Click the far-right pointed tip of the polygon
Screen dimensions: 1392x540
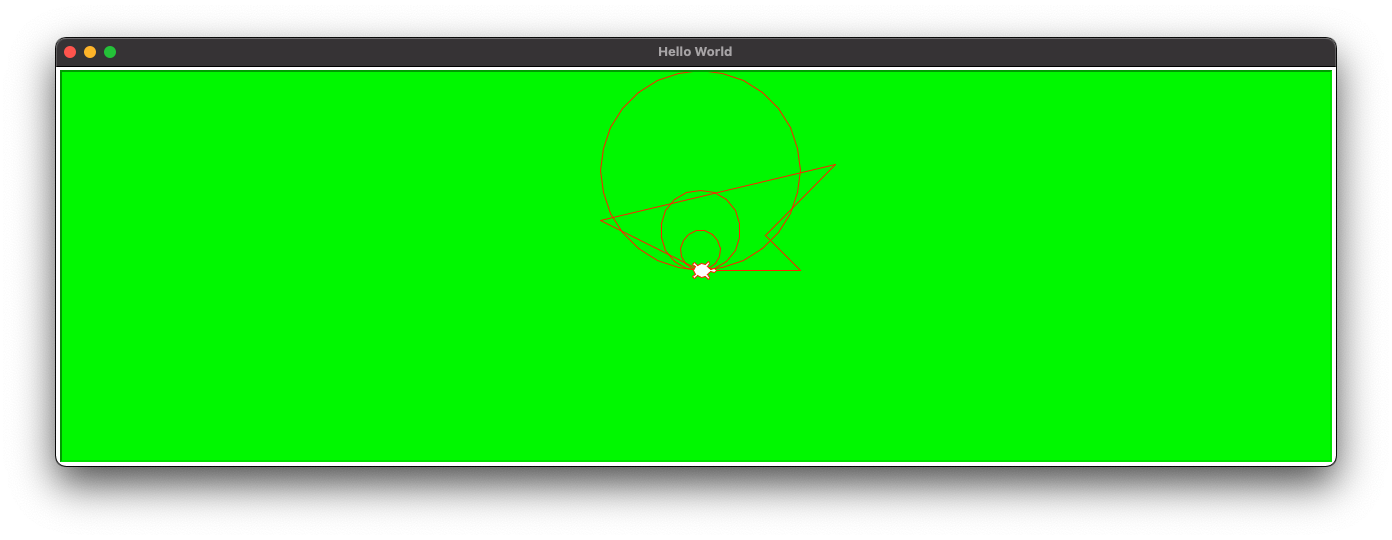(x=835, y=165)
